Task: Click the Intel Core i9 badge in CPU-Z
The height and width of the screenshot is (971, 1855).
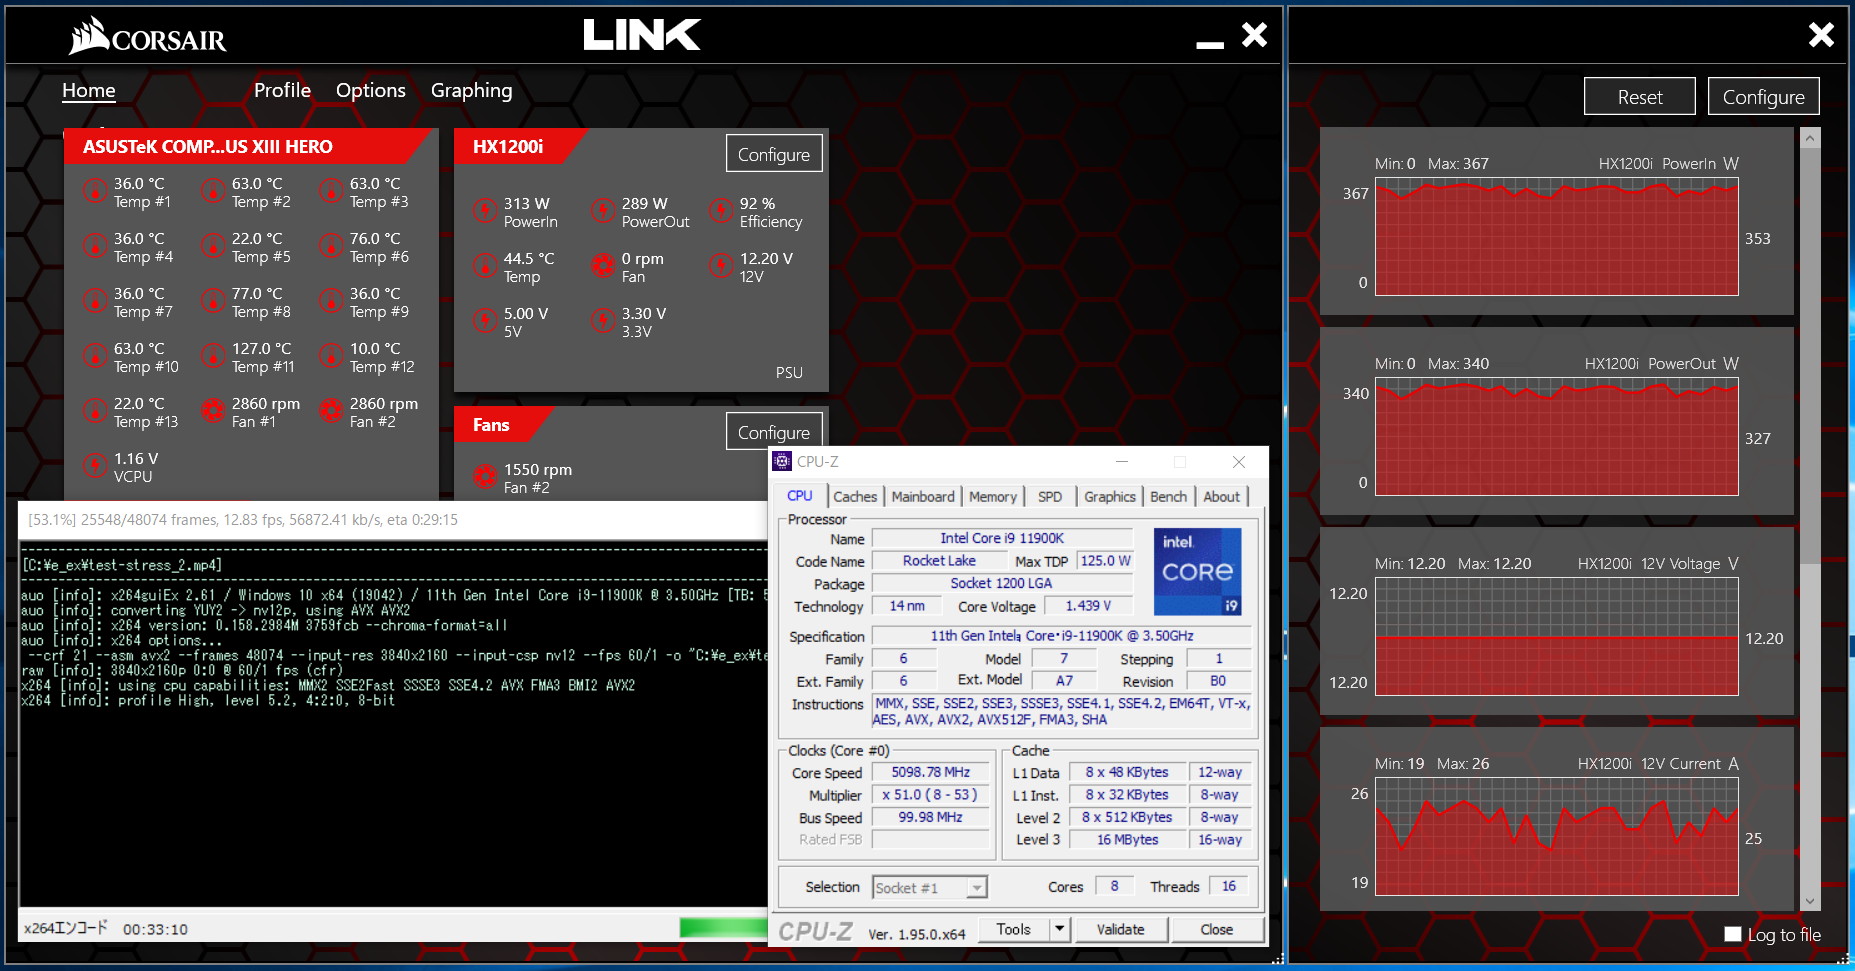Action: [x=1198, y=571]
